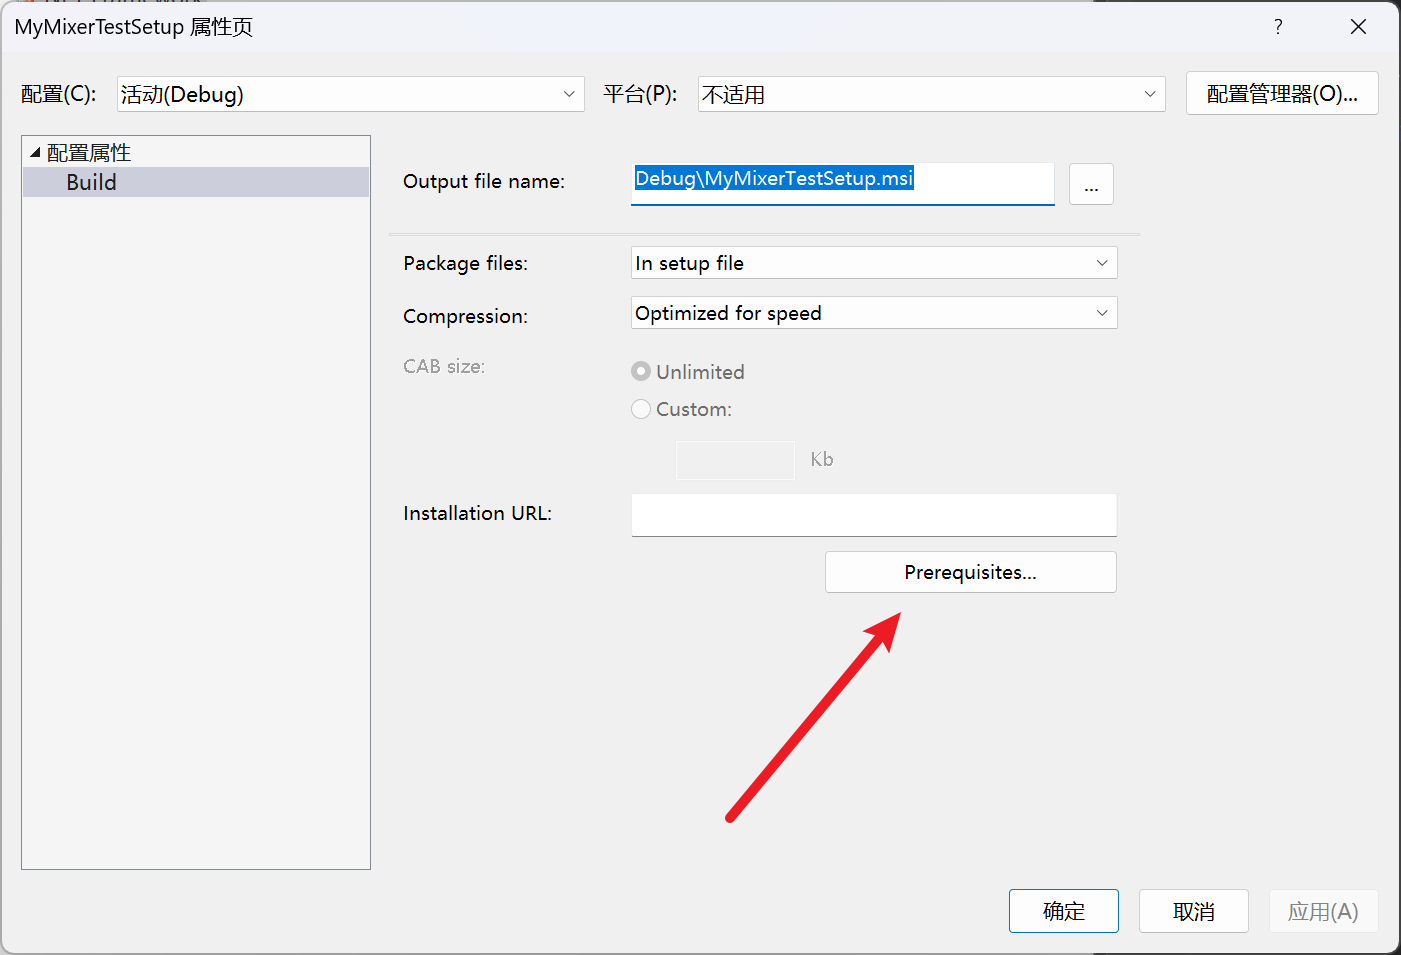Cancel with the 取消 button
Viewport: 1401px width, 955px height.
(1193, 911)
